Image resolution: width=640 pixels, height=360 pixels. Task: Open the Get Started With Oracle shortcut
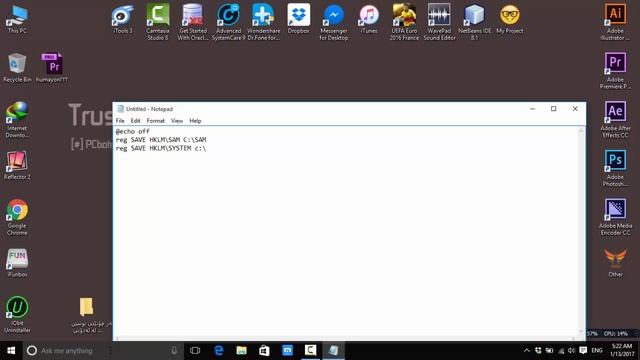193,22
